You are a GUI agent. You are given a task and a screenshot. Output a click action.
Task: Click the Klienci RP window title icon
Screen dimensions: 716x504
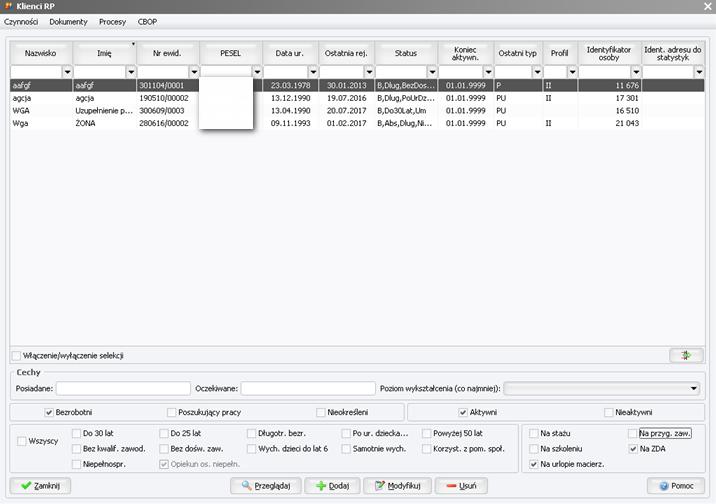(x=8, y=6)
